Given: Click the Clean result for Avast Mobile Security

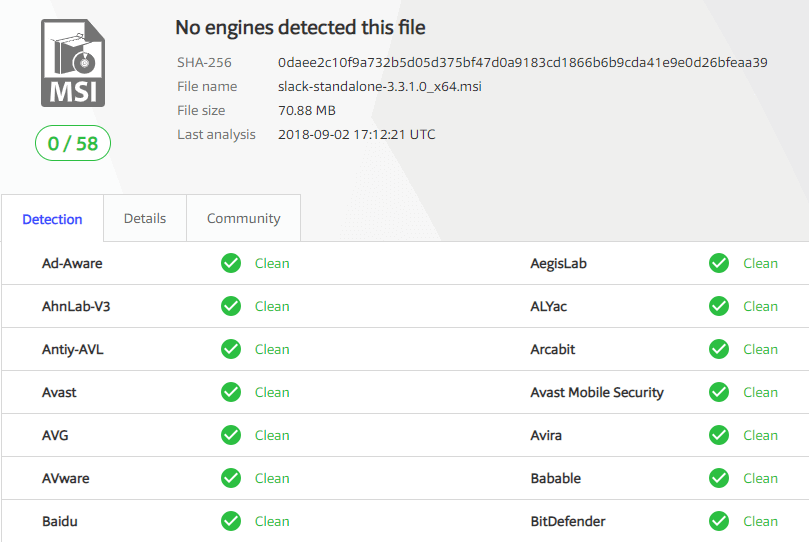Looking at the screenshot, I should [x=760, y=392].
